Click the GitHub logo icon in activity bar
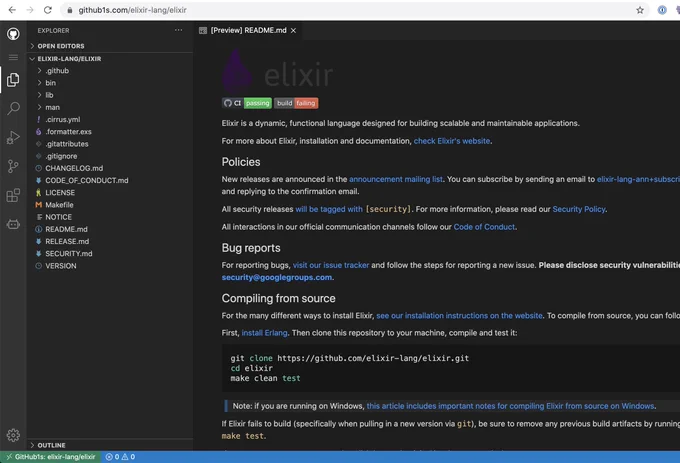Screen dimensions: 680x463 pos(13,34)
